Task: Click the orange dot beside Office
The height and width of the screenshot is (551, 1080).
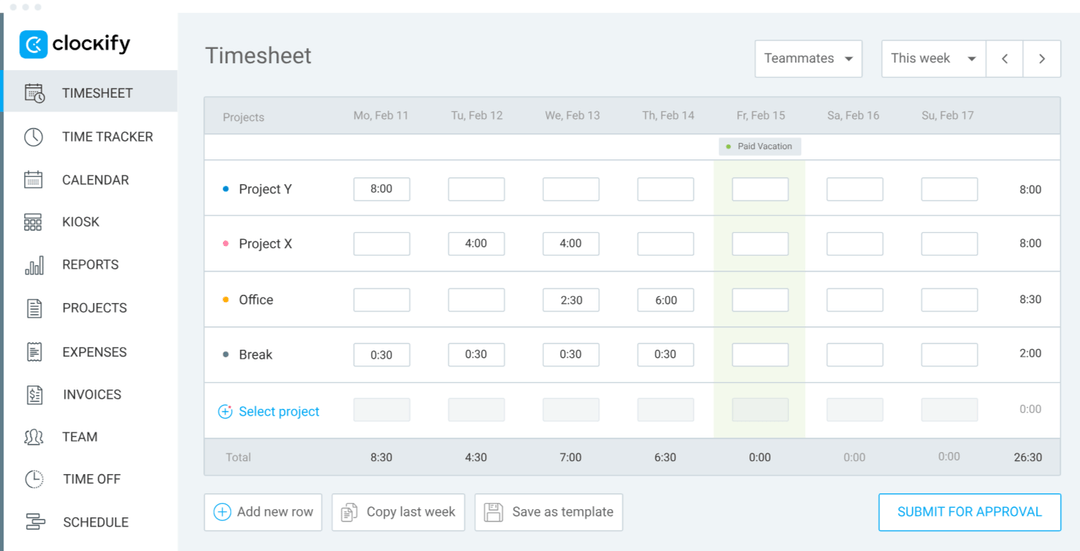Action: [225, 300]
